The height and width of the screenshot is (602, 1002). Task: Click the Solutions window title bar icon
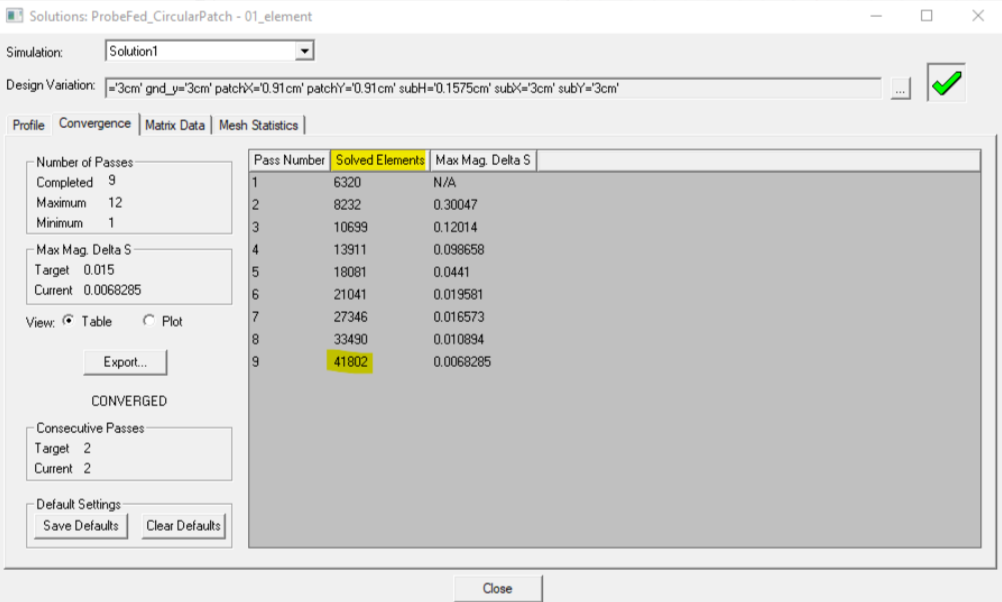[x=12, y=17]
